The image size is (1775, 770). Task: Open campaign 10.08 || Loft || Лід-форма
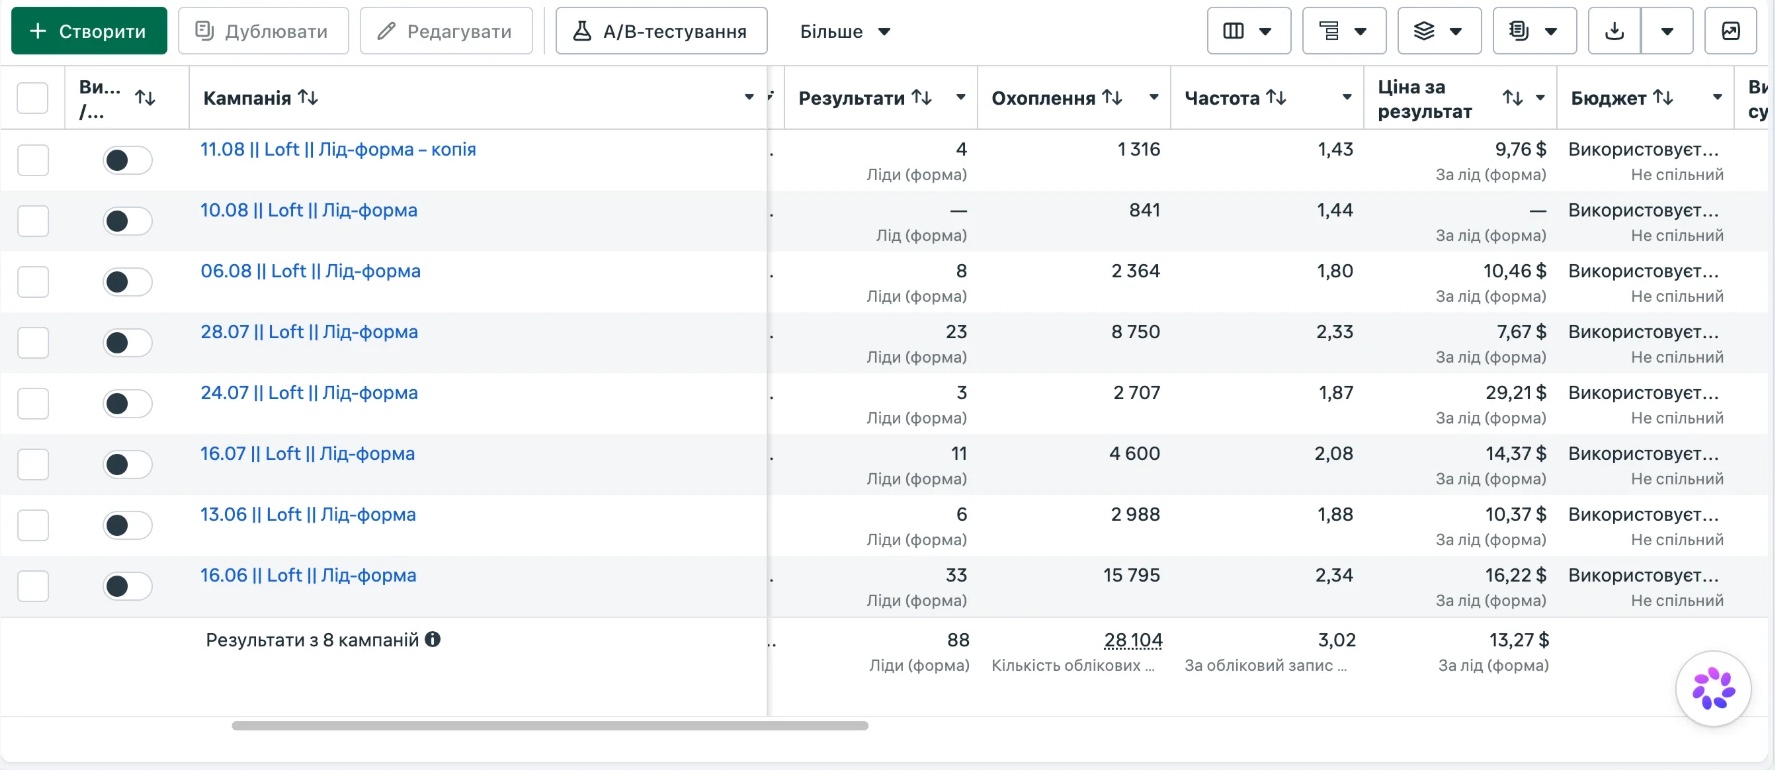click(x=309, y=211)
